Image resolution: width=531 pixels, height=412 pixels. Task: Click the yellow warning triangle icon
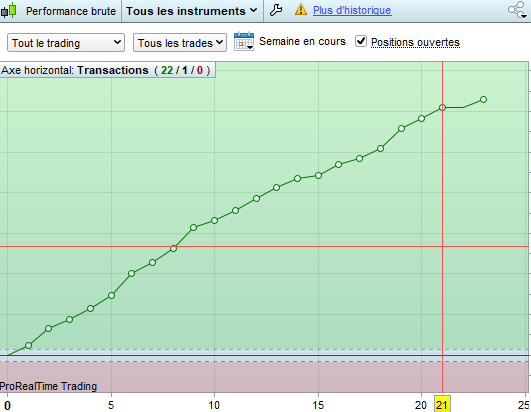coord(301,10)
